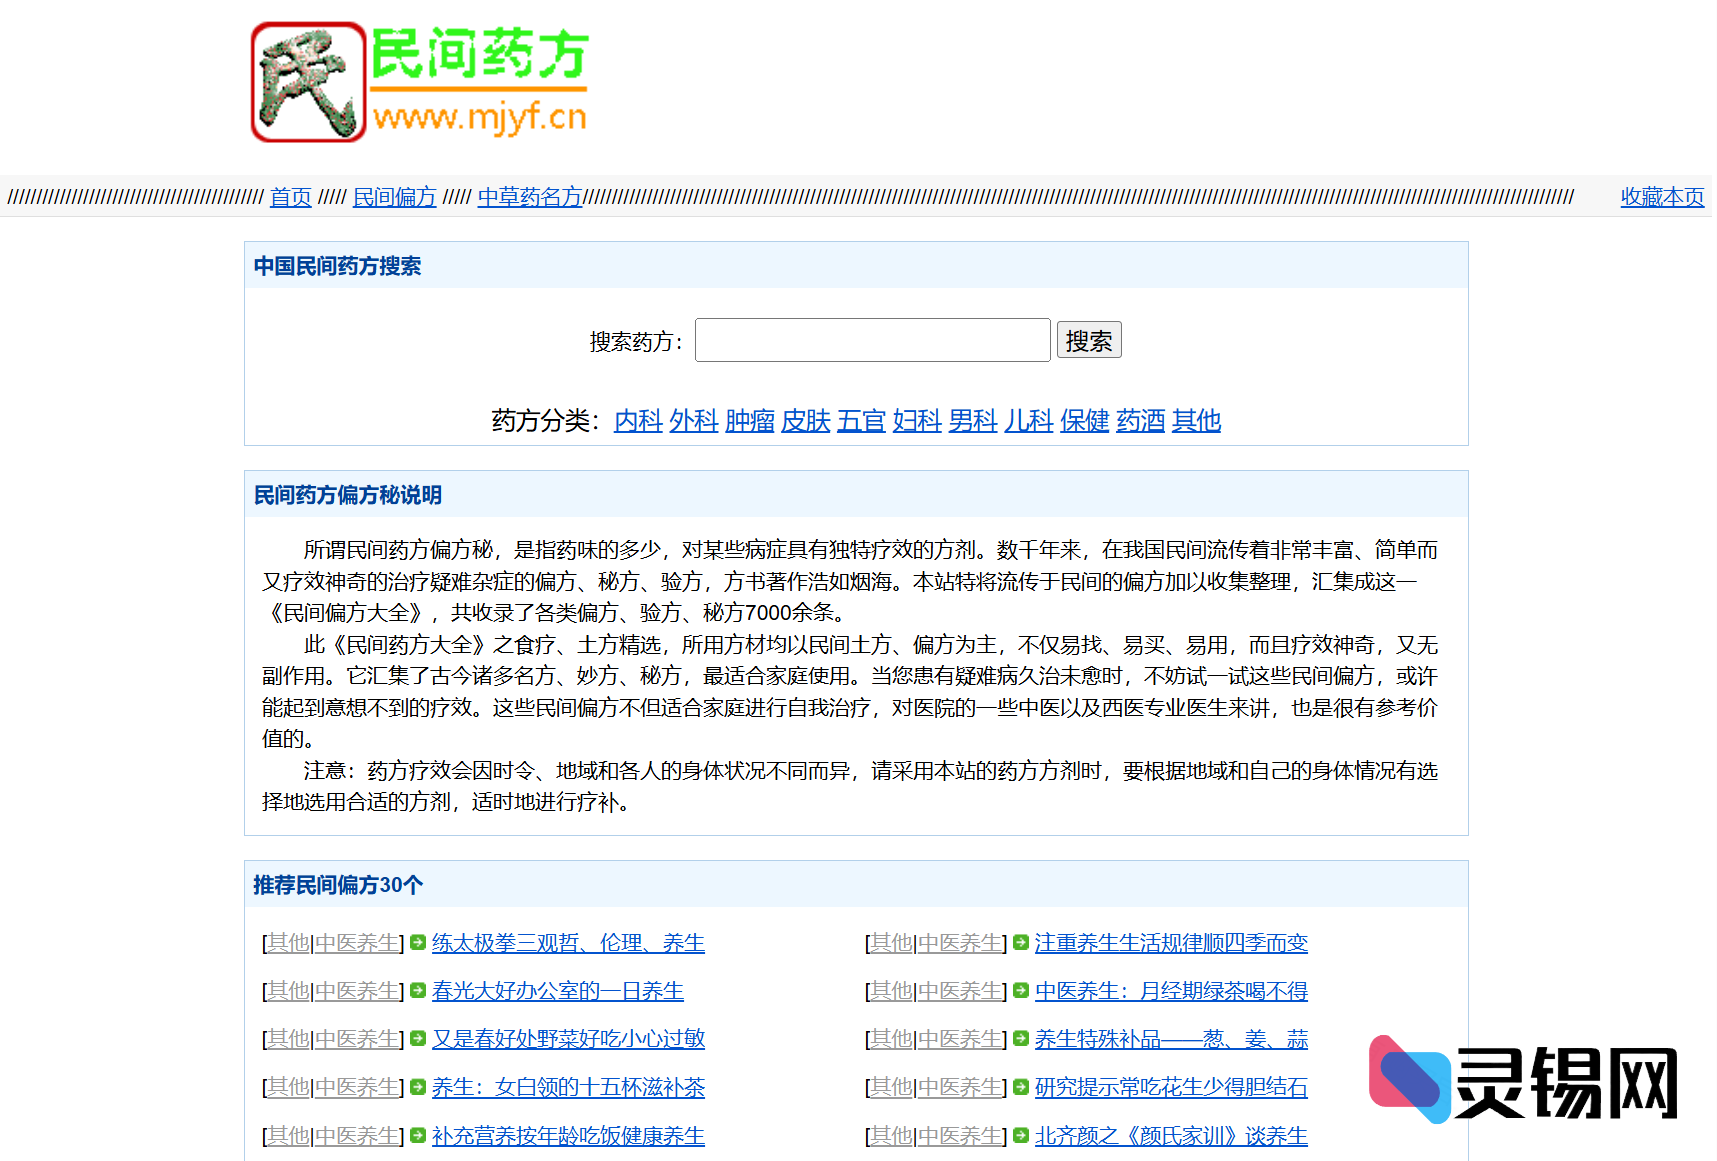Viewport: 1717px width, 1161px height.
Task: Click green arrow icon beside 研究提示常吃花生少得胆结石
Action: 1020,1088
